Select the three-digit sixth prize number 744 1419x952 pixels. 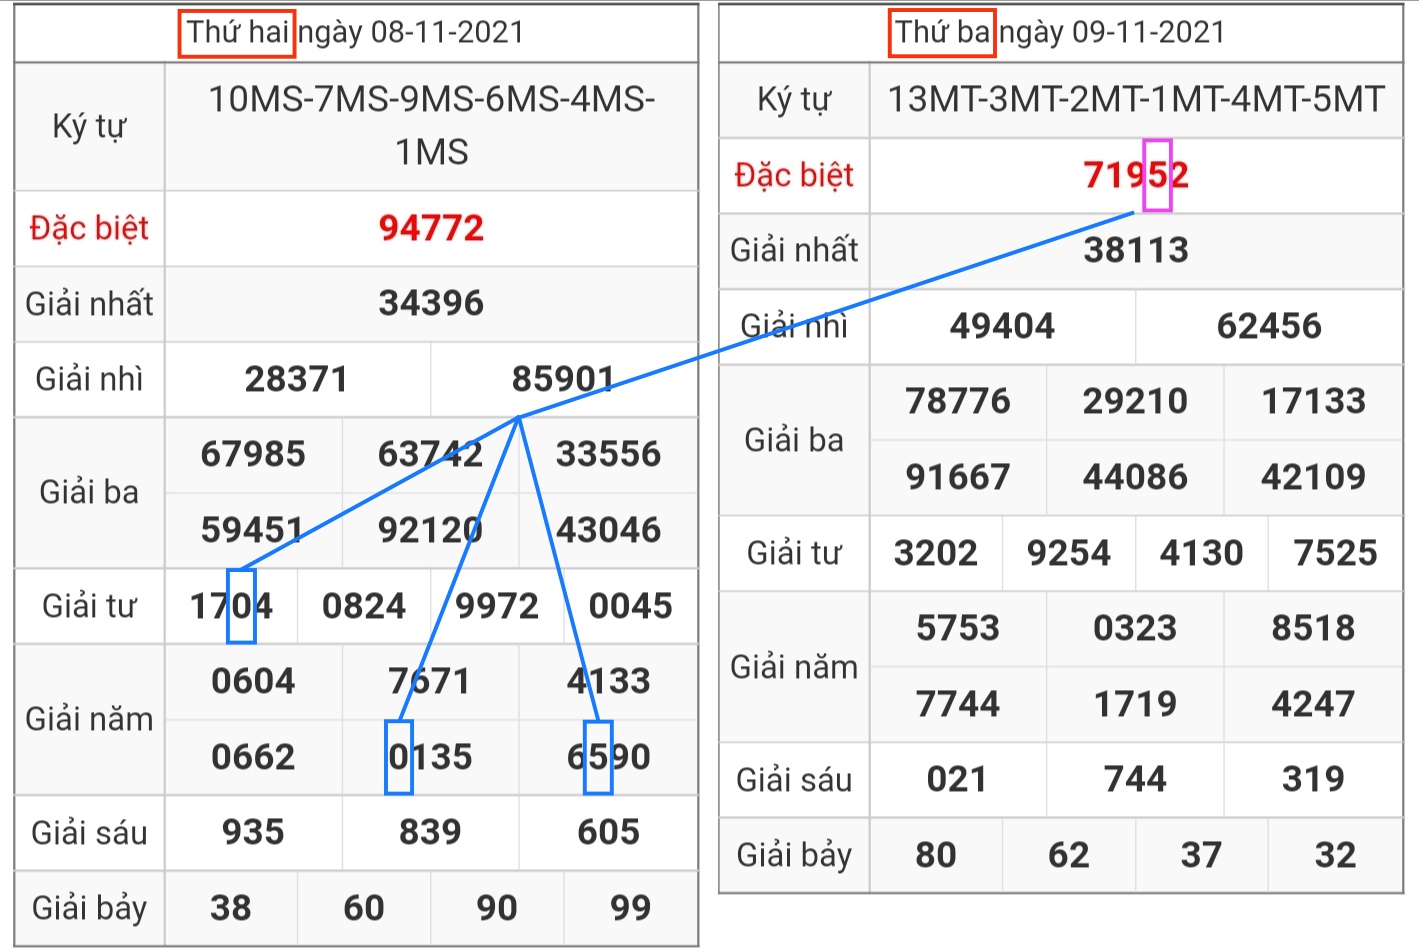[1136, 779]
